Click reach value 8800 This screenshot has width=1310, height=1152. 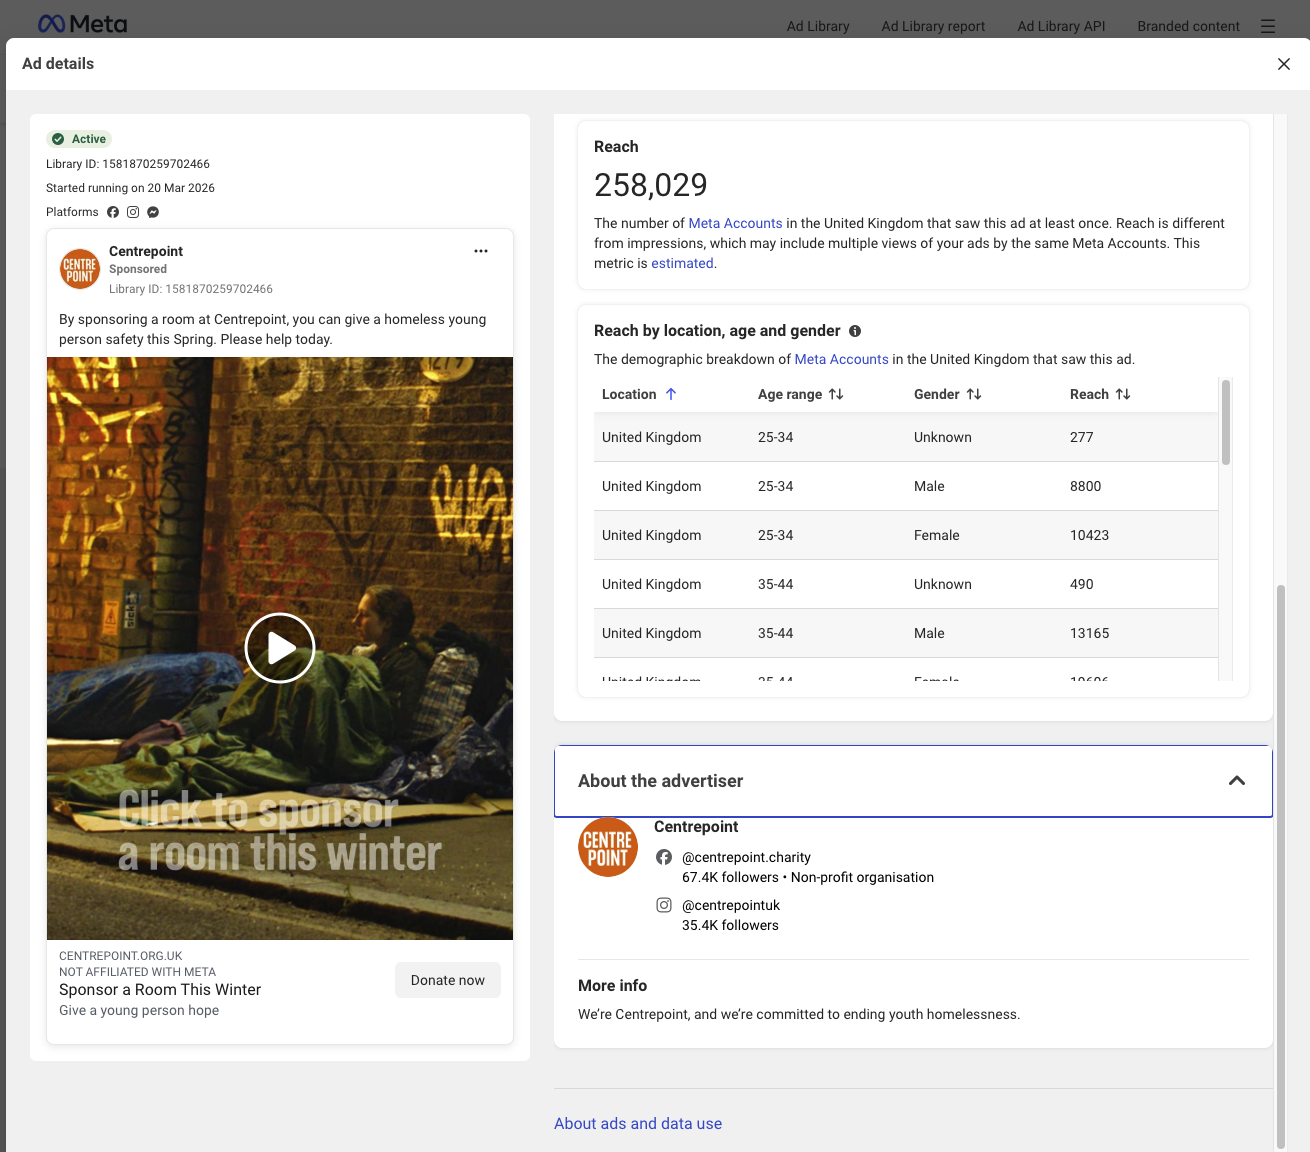(x=1085, y=486)
